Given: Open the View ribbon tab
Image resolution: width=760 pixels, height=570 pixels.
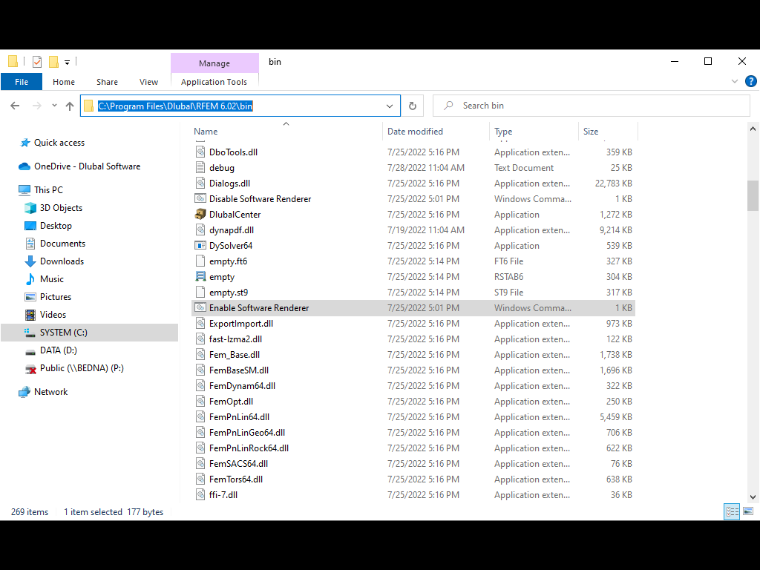Looking at the screenshot, I should click(148, 82).
